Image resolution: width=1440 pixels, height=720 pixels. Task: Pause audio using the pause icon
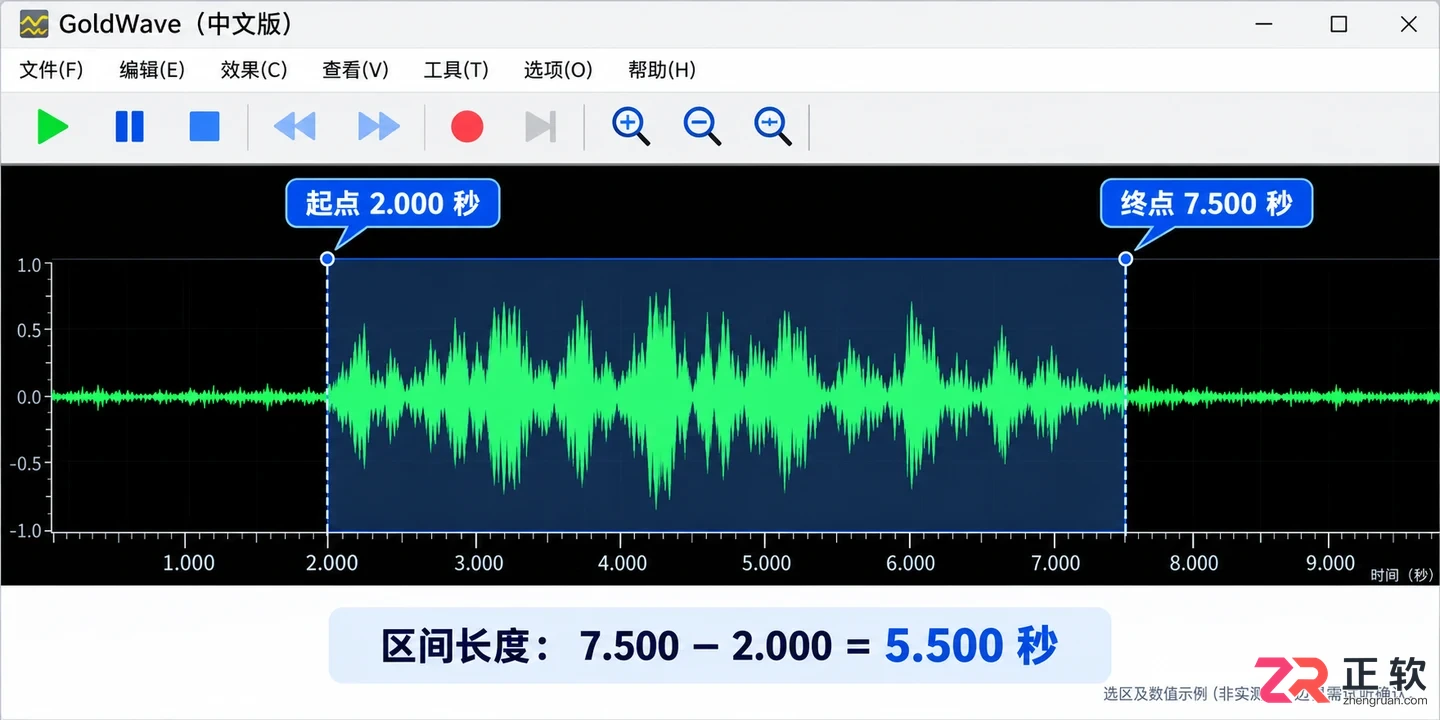tap(130, 127)
